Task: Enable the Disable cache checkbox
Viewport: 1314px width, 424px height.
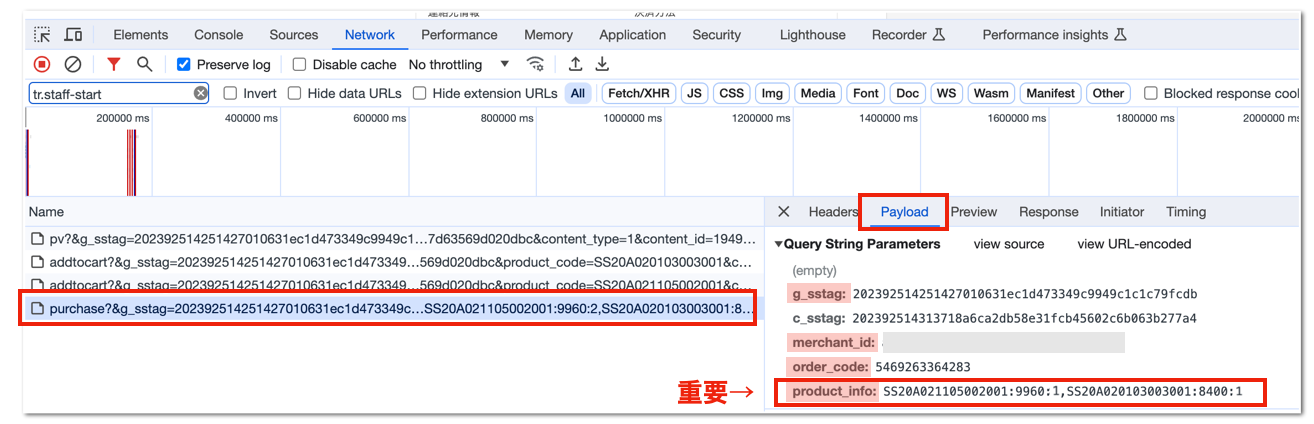Action: 299,64
